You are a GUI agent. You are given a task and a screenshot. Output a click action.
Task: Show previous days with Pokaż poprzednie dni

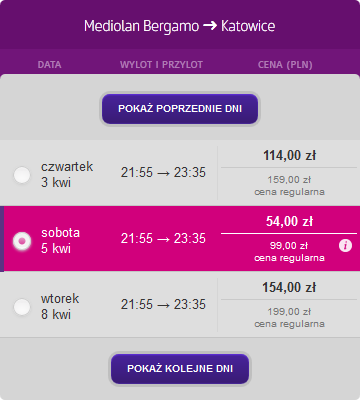(x=180, y=109)
